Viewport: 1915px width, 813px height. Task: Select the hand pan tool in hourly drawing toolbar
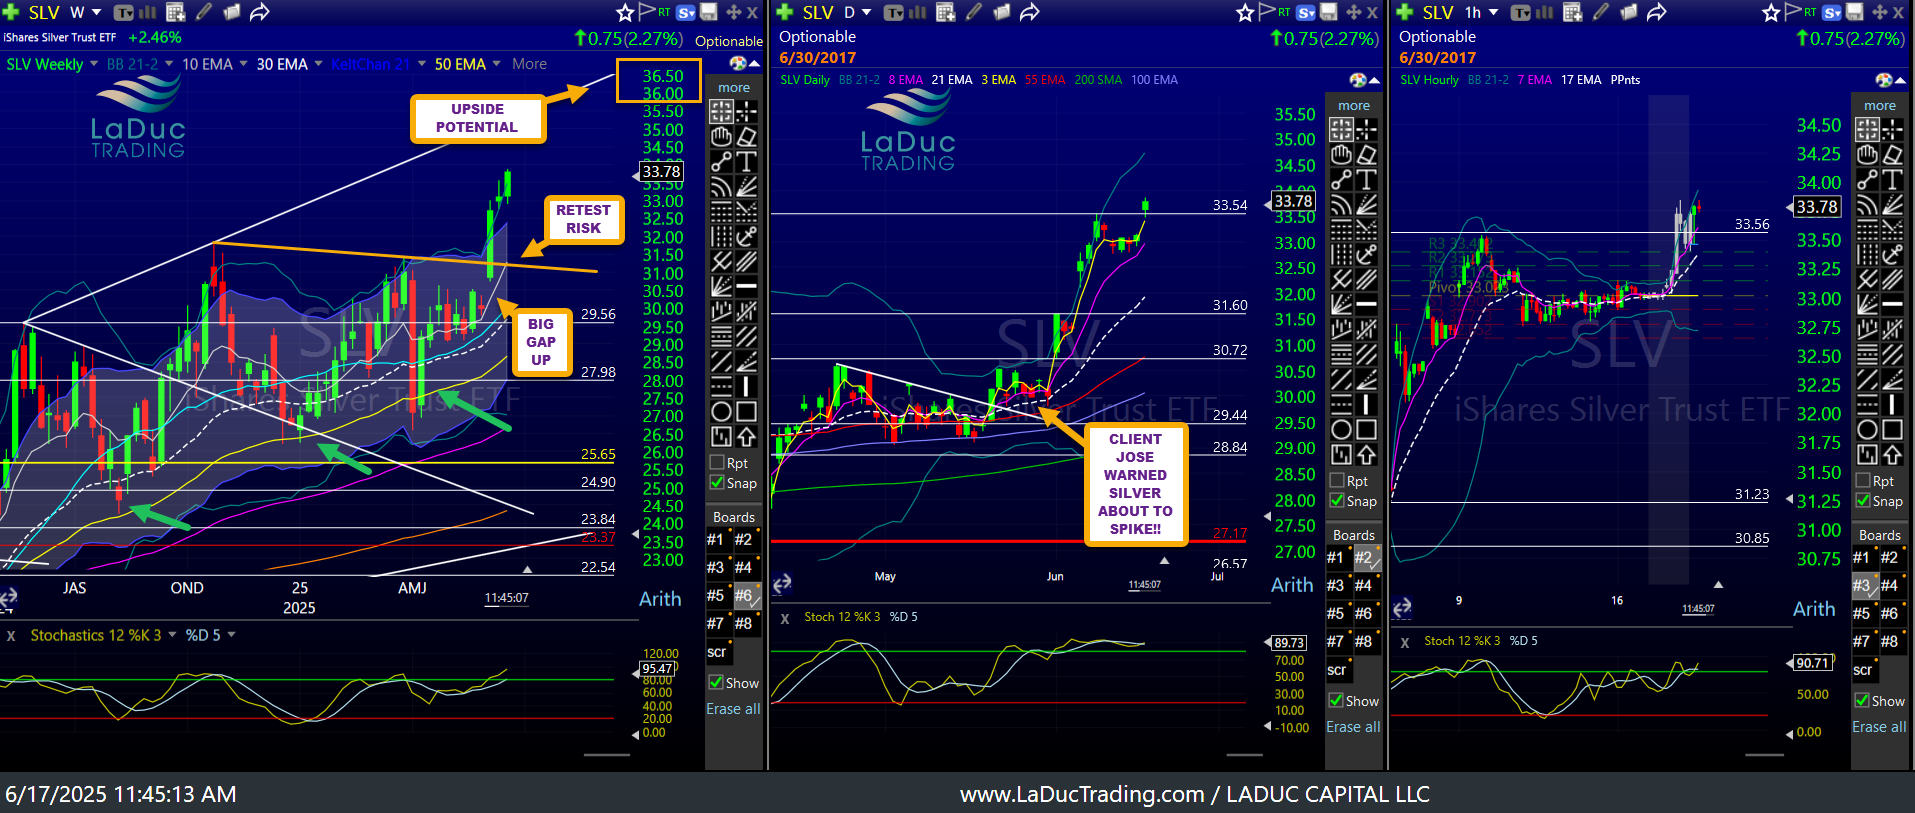click(x=1867, y=154)
